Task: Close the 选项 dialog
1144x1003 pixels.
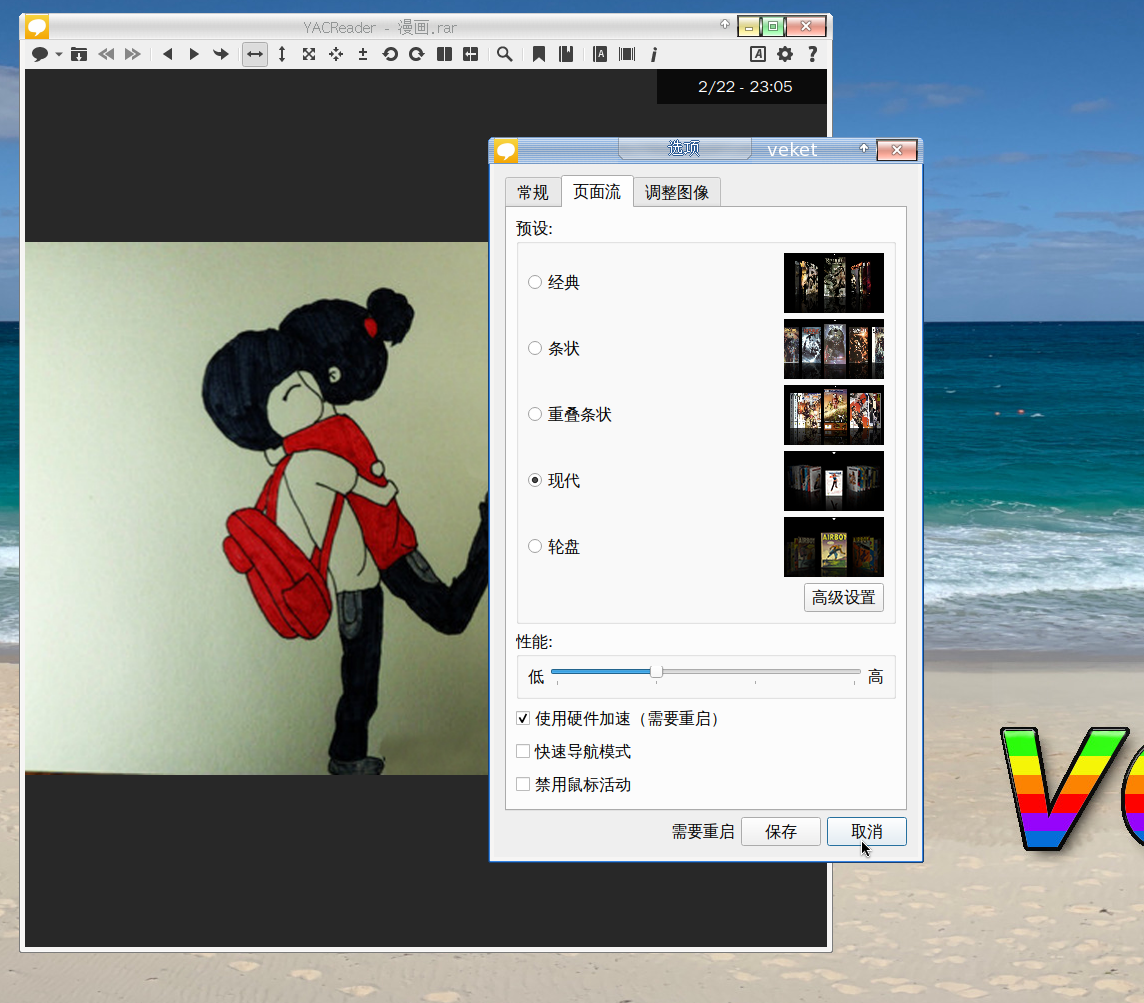Action: (x=897, y=150)
